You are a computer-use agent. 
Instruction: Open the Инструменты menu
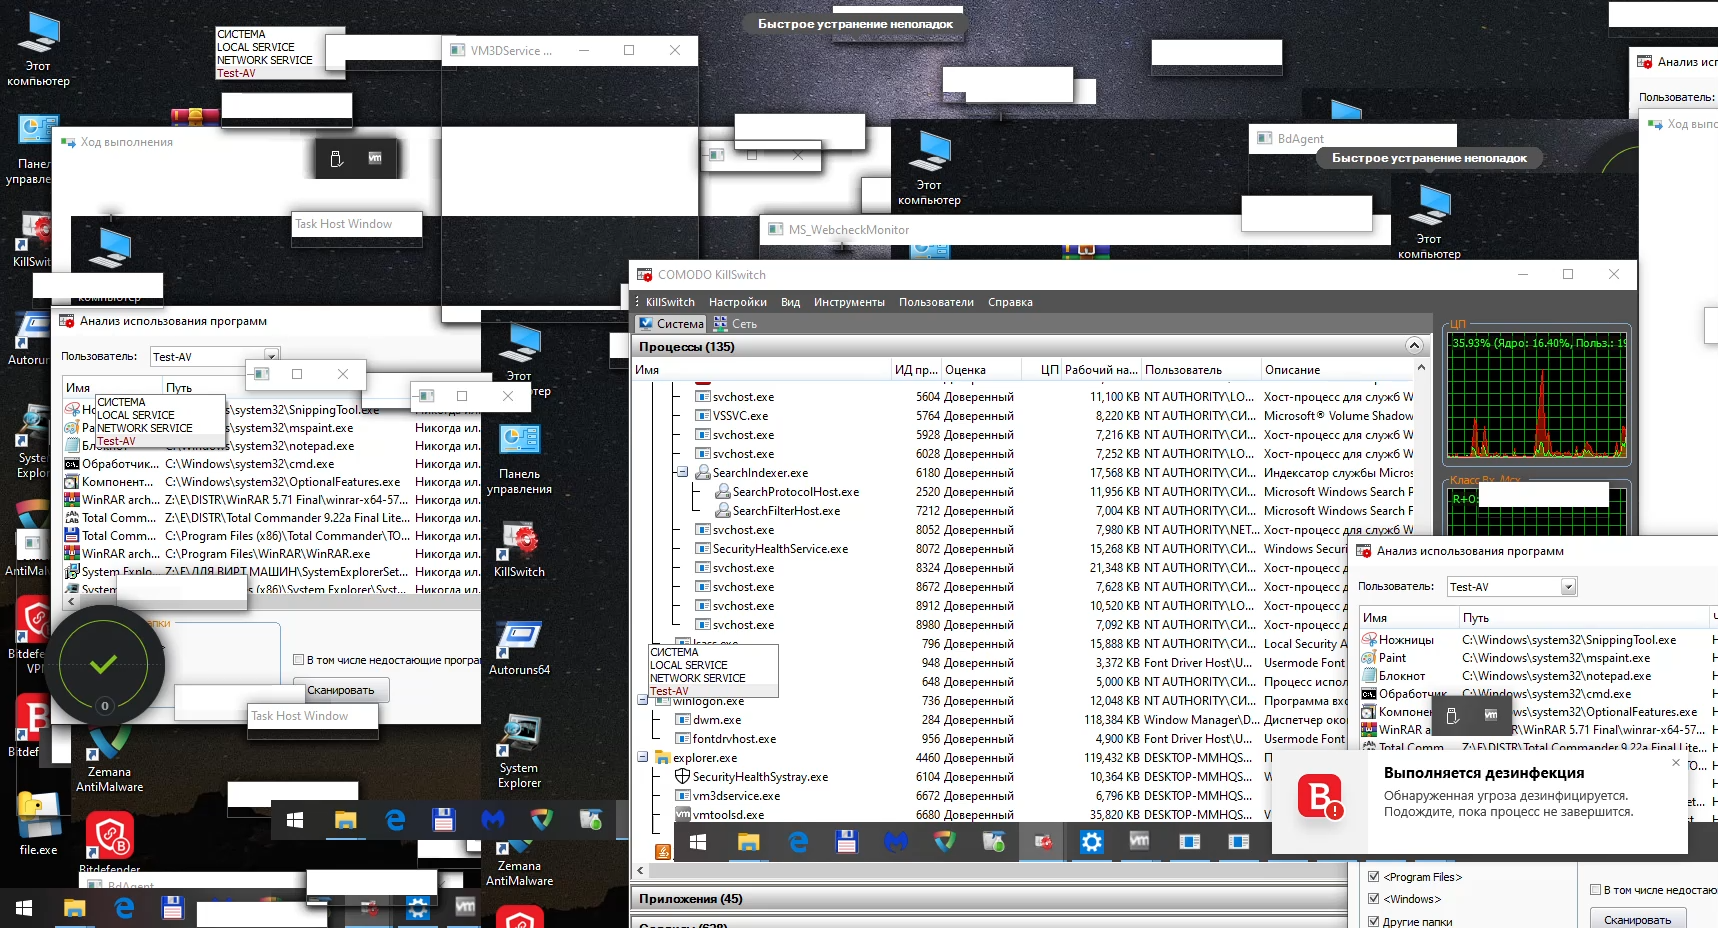pos(849,302)
